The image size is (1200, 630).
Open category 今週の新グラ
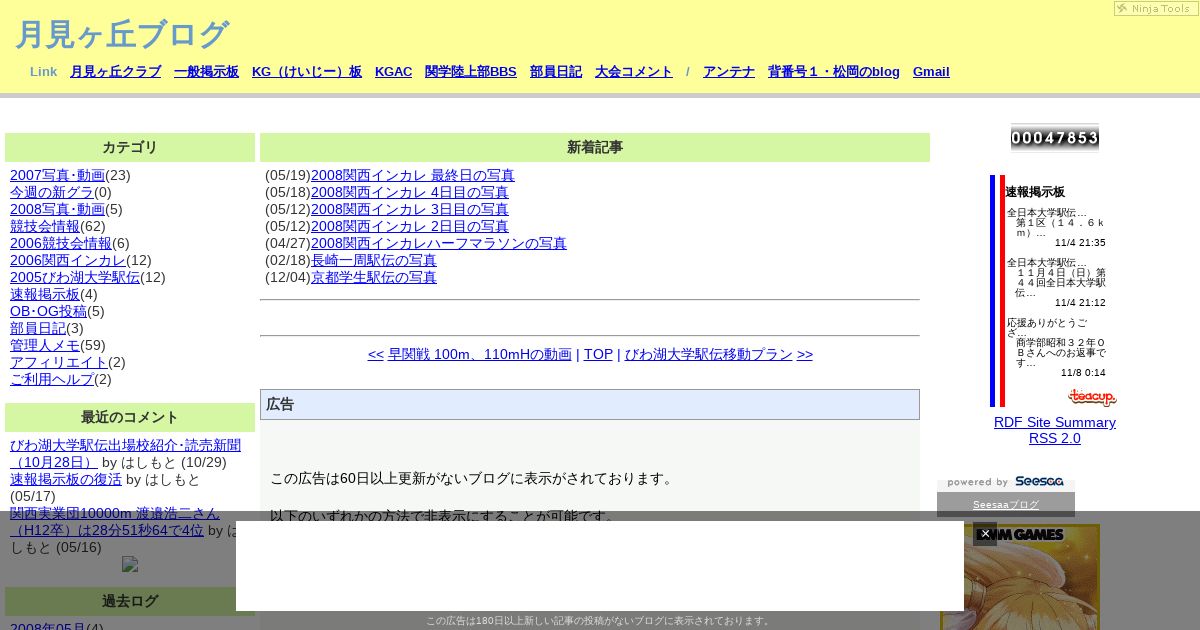pyautogui.click(x=52, y=192)
